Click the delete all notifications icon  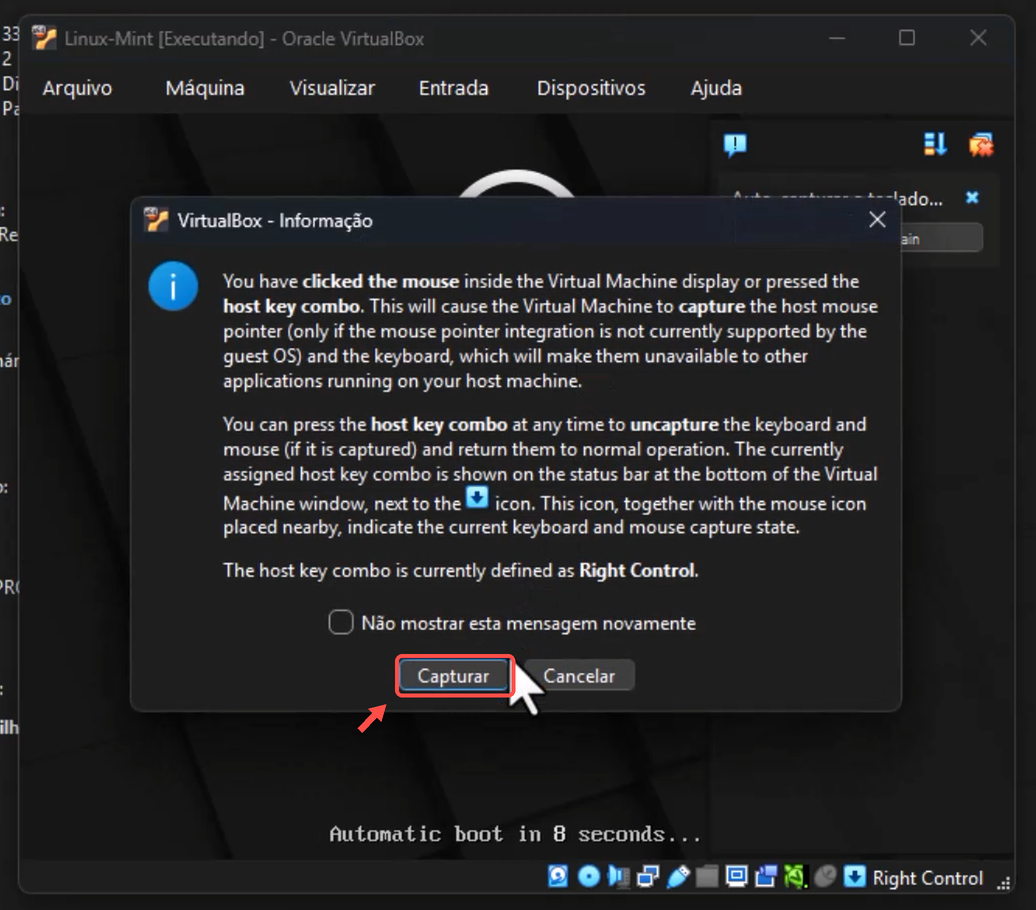(x=981, y=144)
